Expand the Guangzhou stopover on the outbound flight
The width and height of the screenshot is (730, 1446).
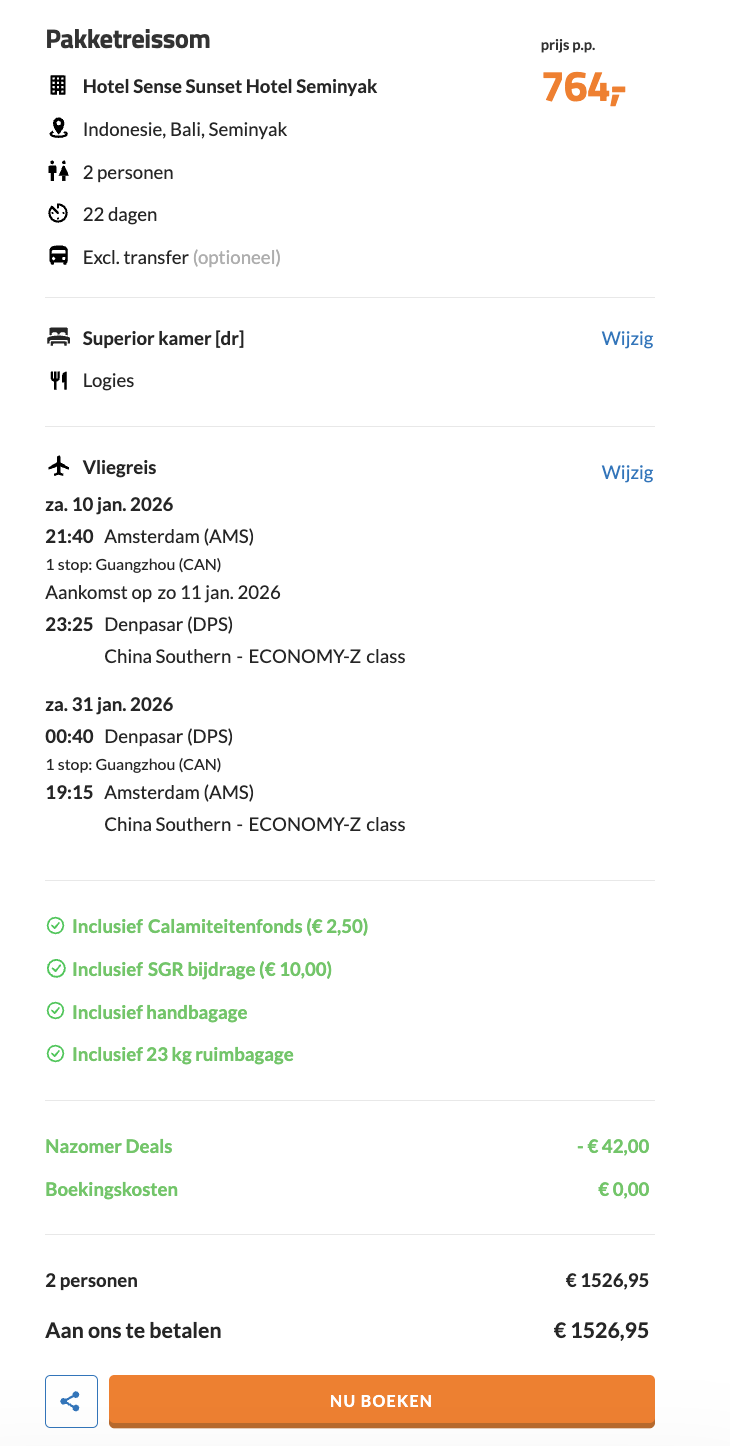coord(134,566)
